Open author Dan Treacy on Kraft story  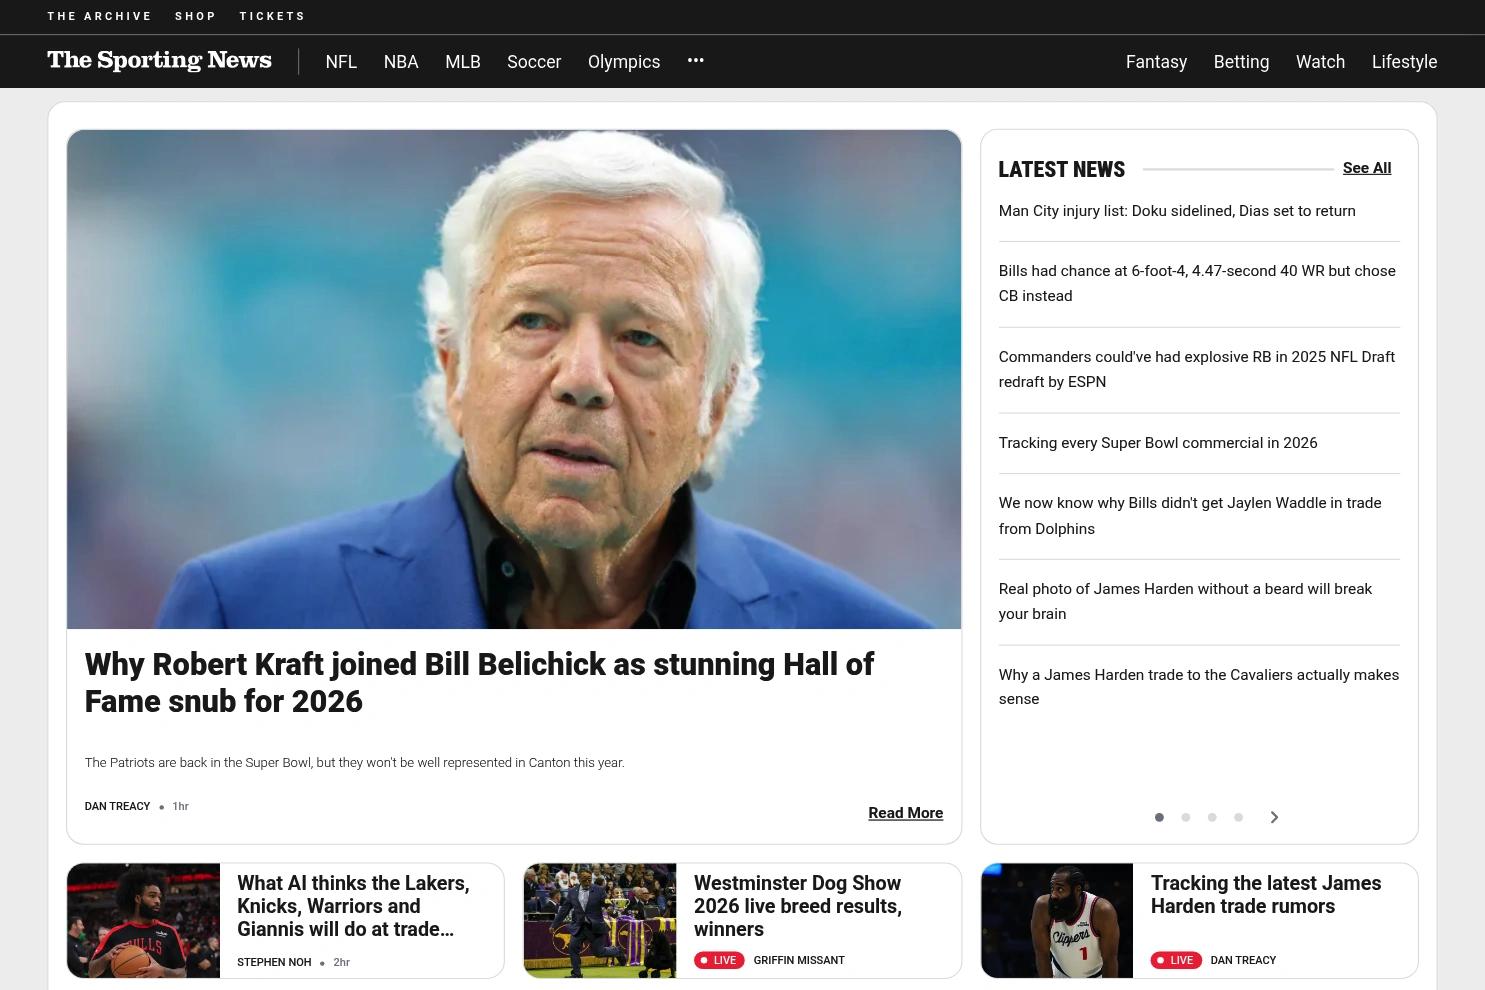(117, 806)
